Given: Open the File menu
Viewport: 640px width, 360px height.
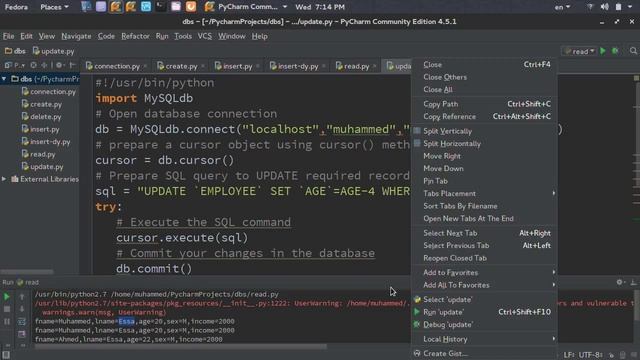Looking at the screenshot, I should click(x=8, y=36).
